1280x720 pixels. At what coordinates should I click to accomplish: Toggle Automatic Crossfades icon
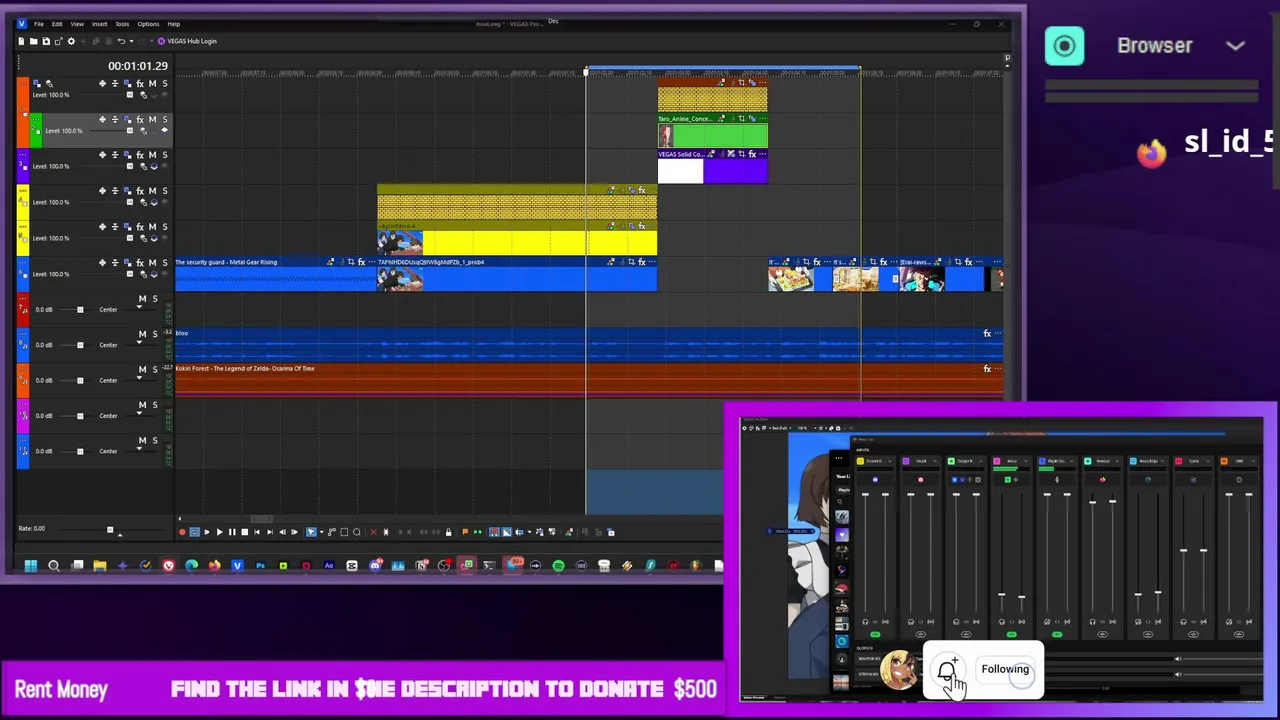507,532
